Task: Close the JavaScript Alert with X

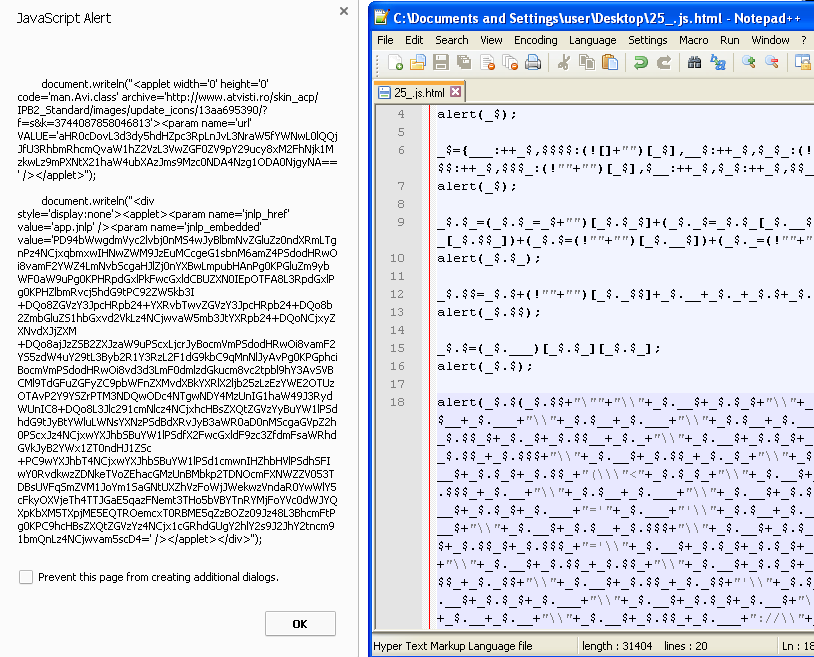Action: point(344,11)
